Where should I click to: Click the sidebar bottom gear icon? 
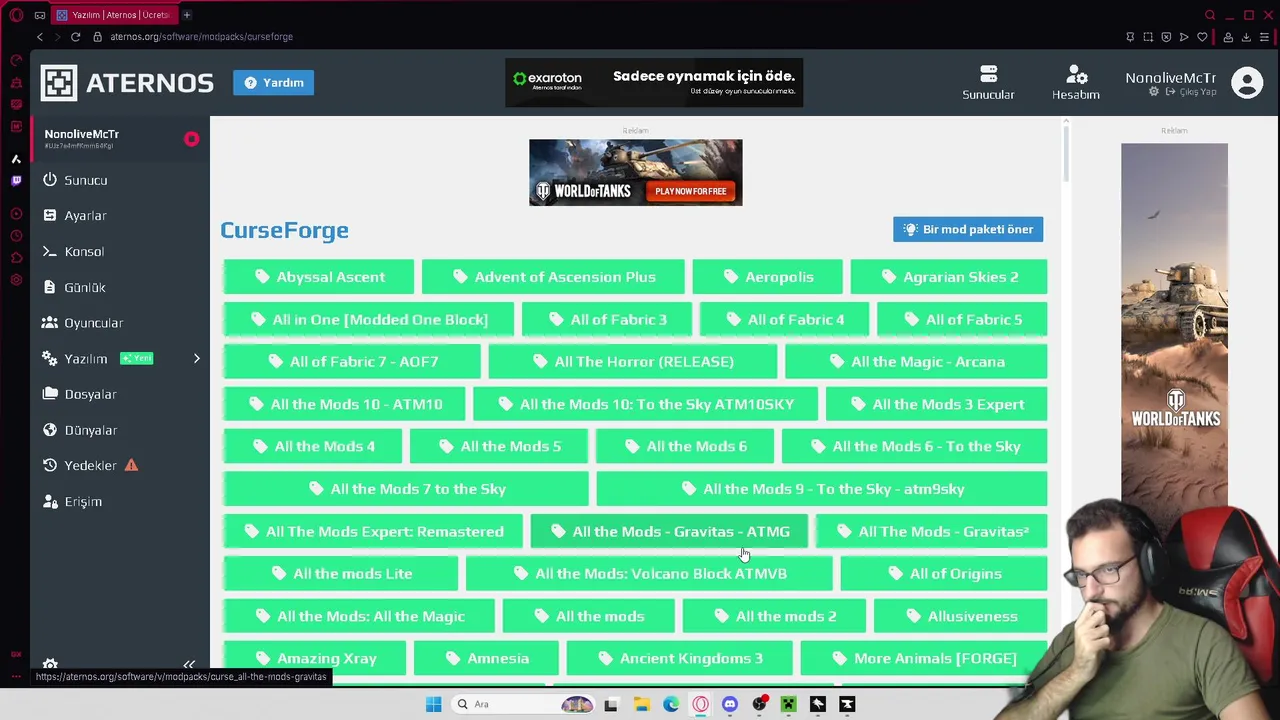coord(50,664)
